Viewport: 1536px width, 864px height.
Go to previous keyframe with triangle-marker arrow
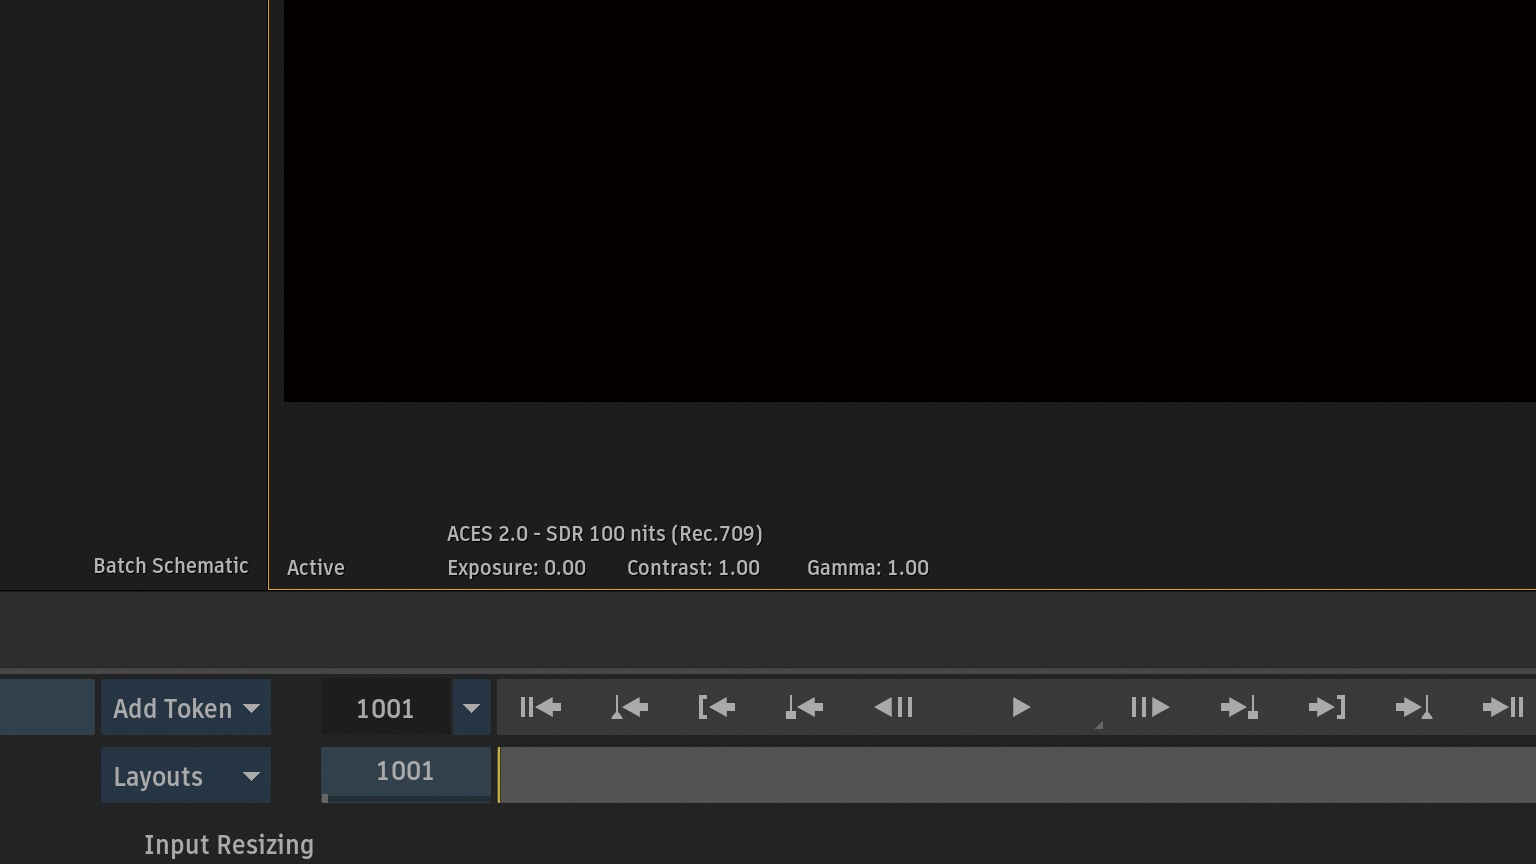pyautogui.click(x=629, y=708)
